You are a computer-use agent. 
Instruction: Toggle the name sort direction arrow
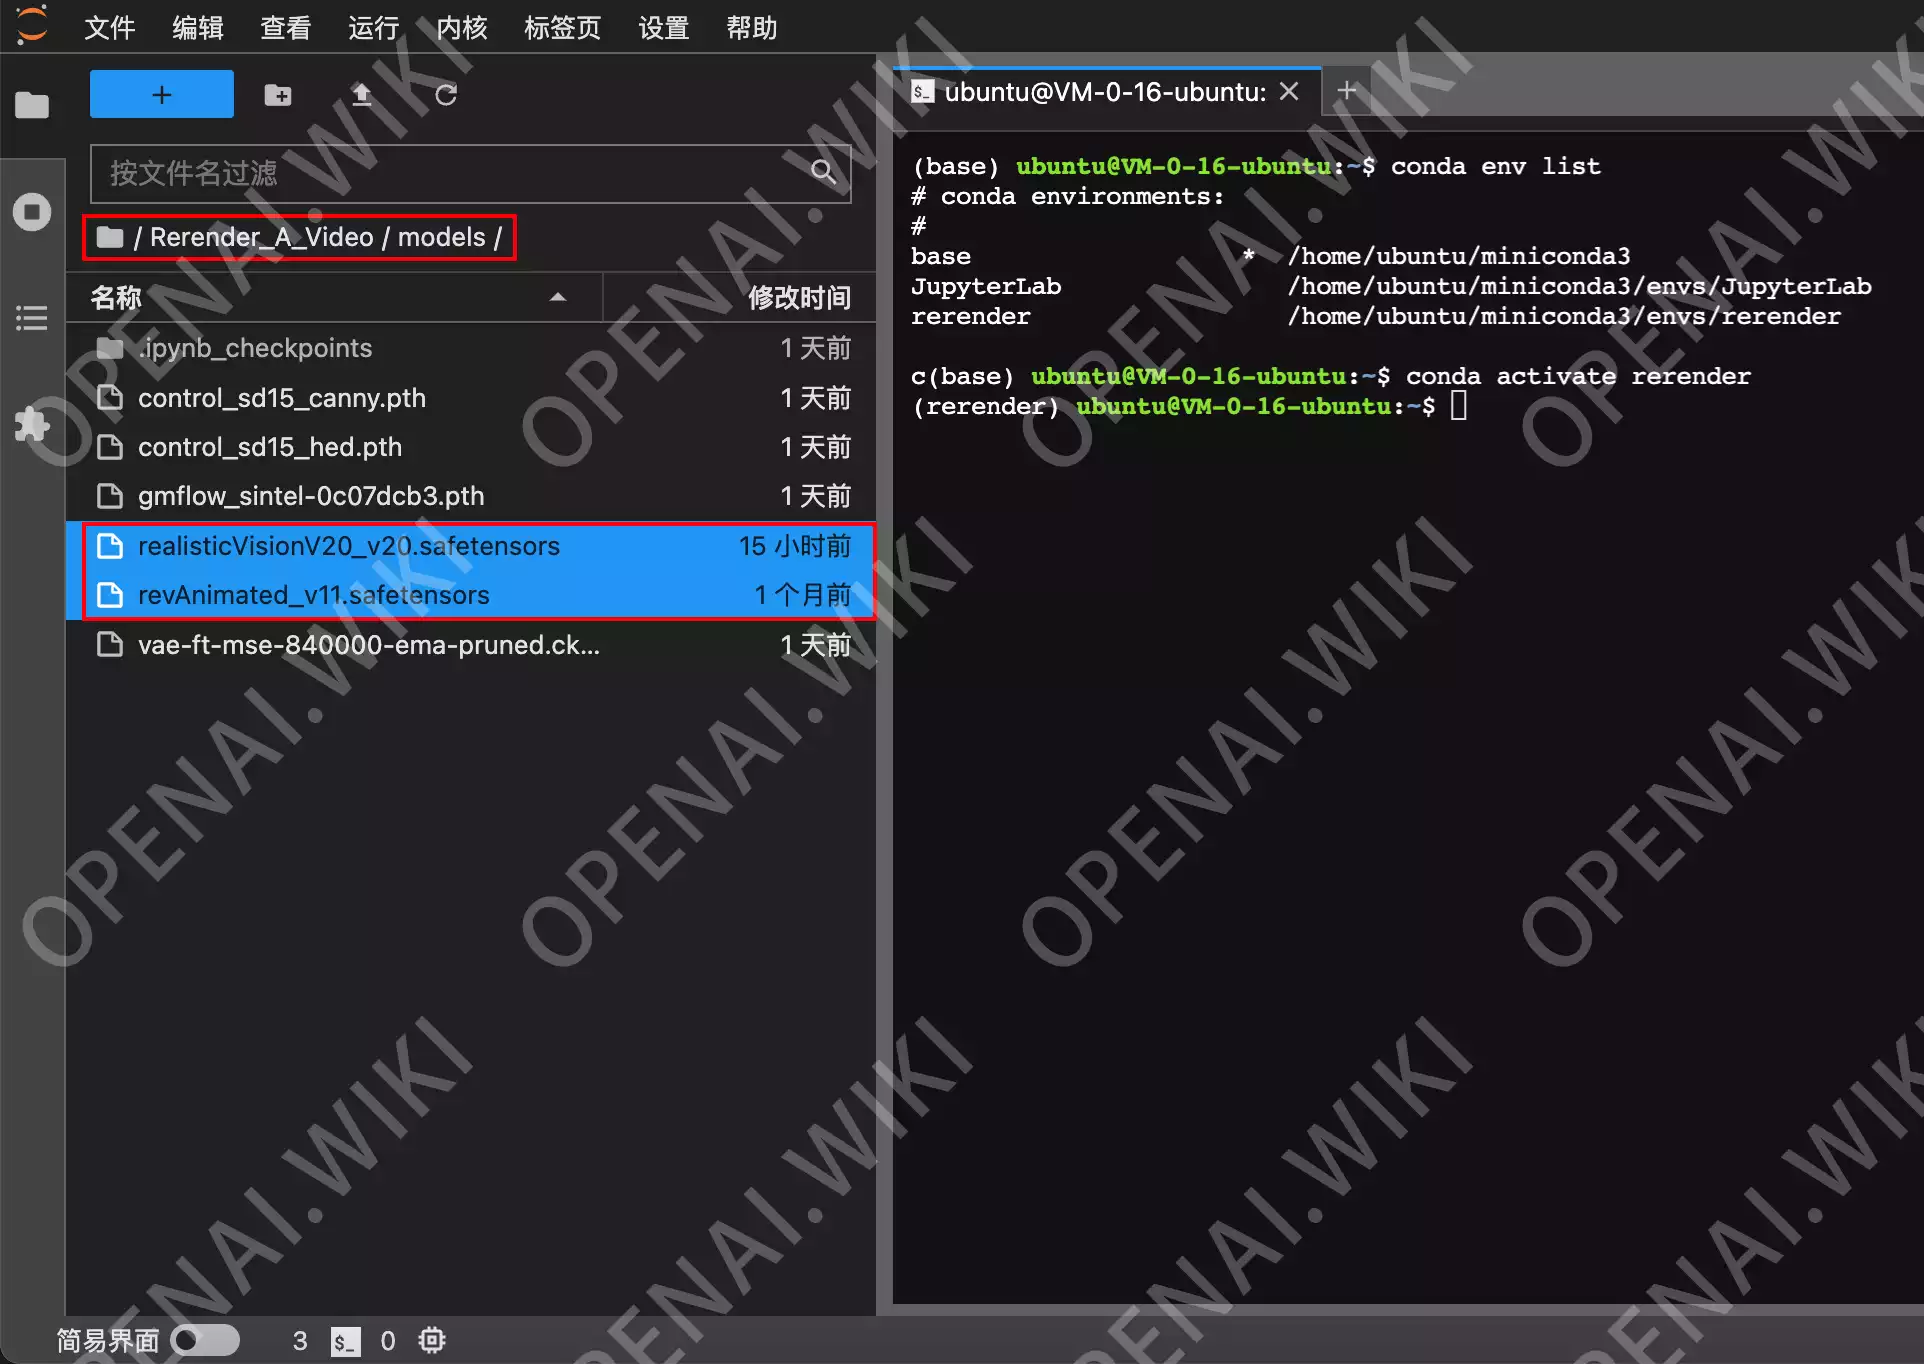coord(558,297)
